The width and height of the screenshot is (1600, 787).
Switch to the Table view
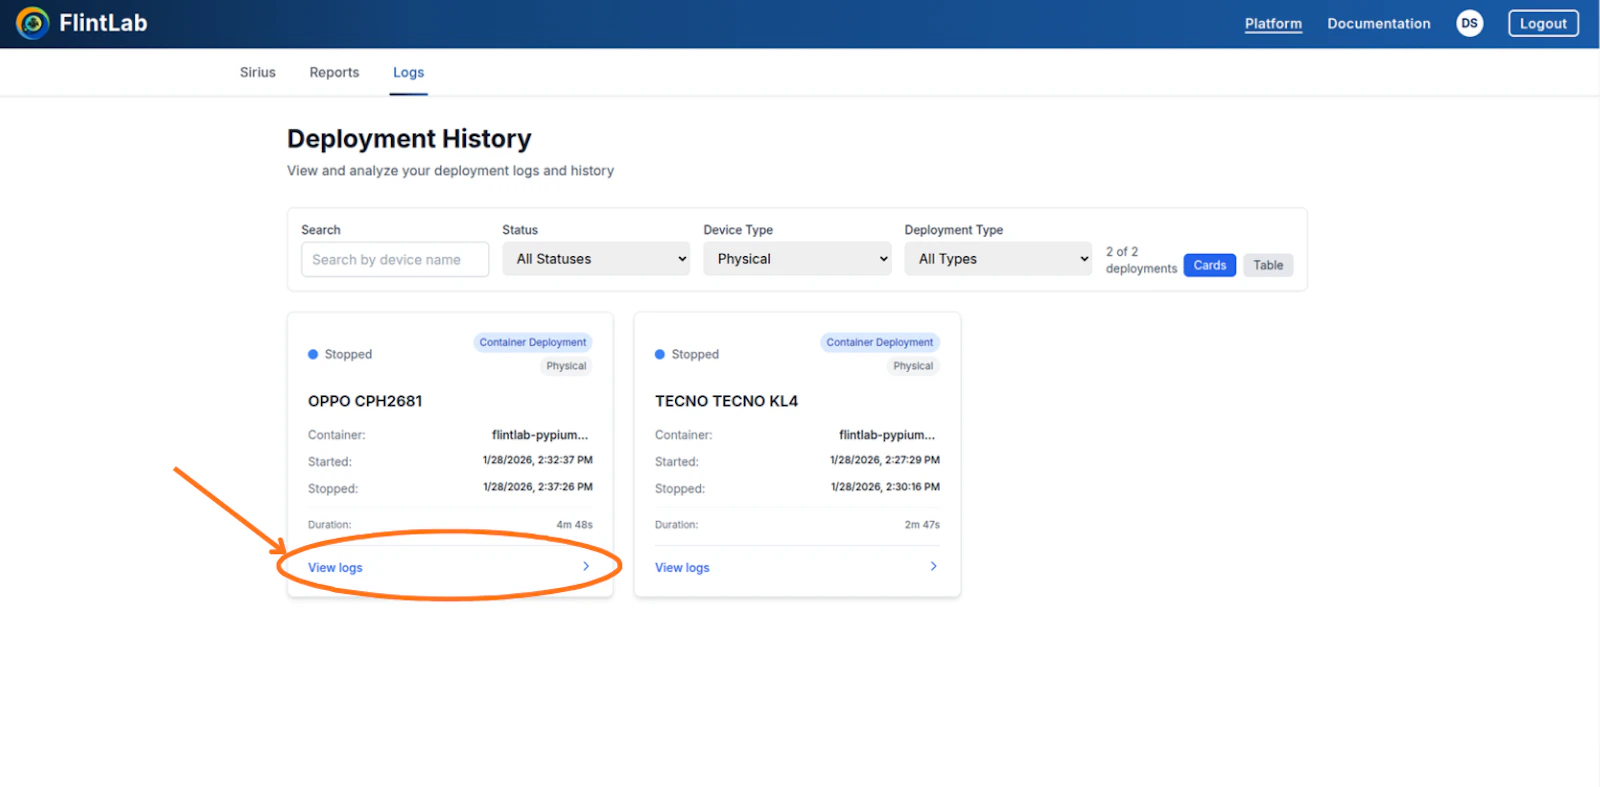pos(1268,265)
